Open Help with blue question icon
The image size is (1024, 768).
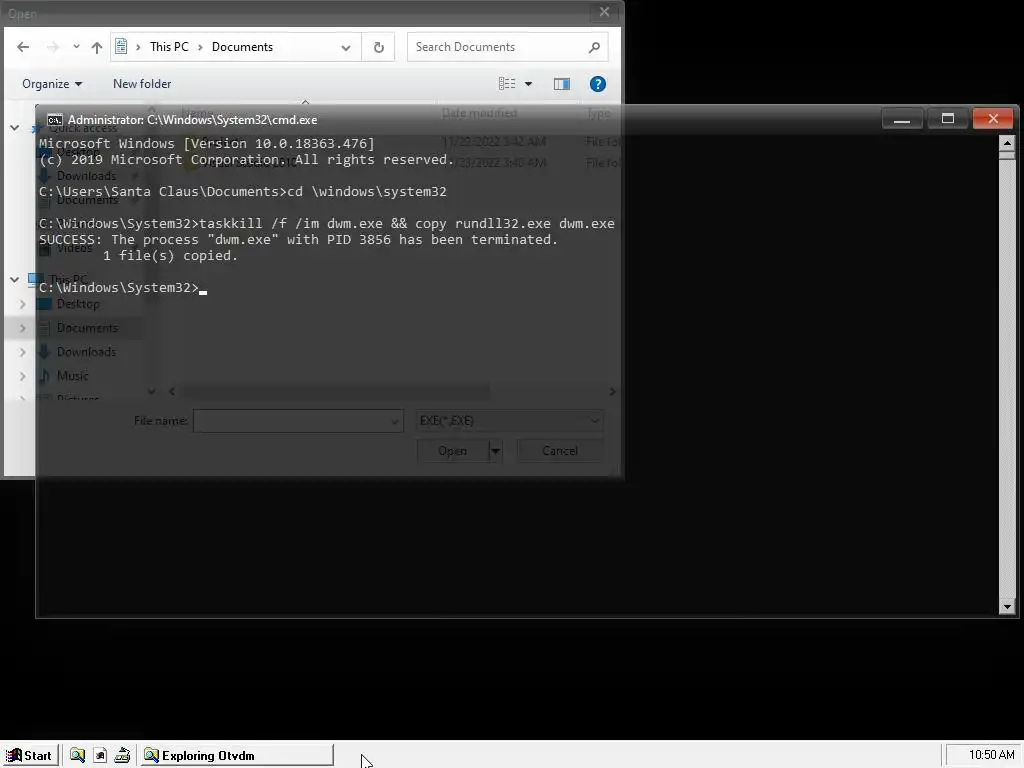tap(598, 84)
